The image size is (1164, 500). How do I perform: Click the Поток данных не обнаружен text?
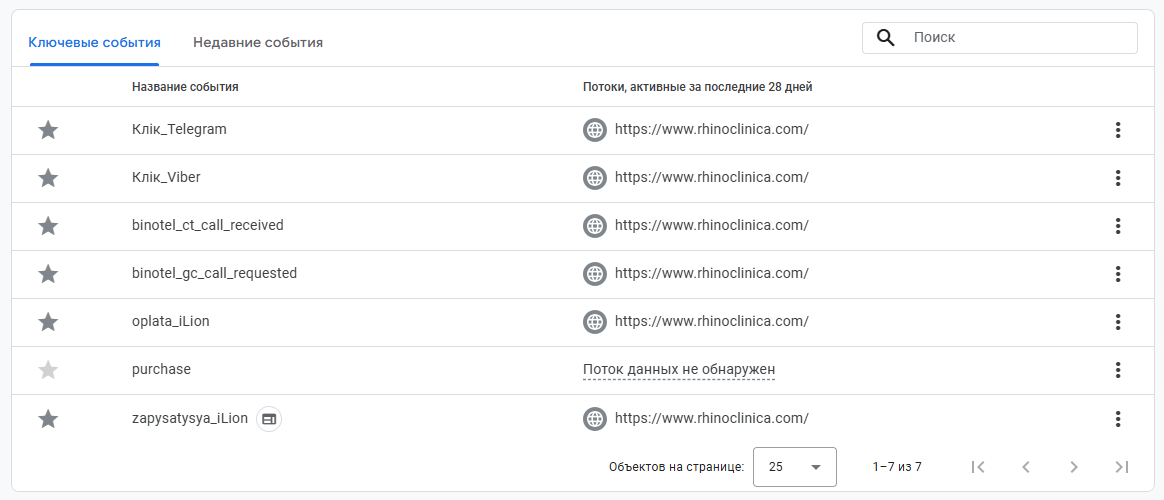pos(679,370)
